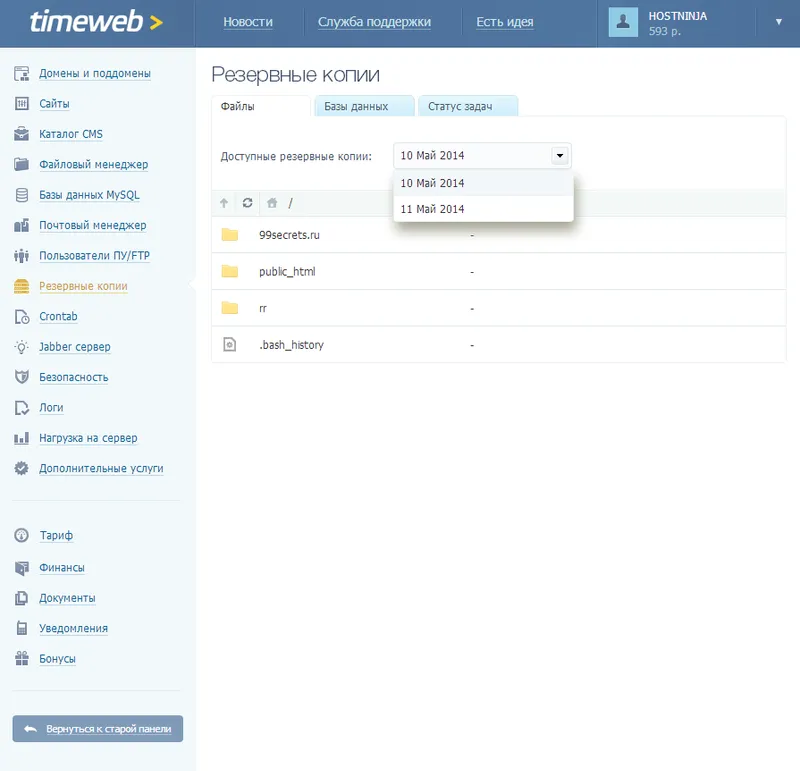
Task: Select the Файлы tab
Action: pos(260,106)
